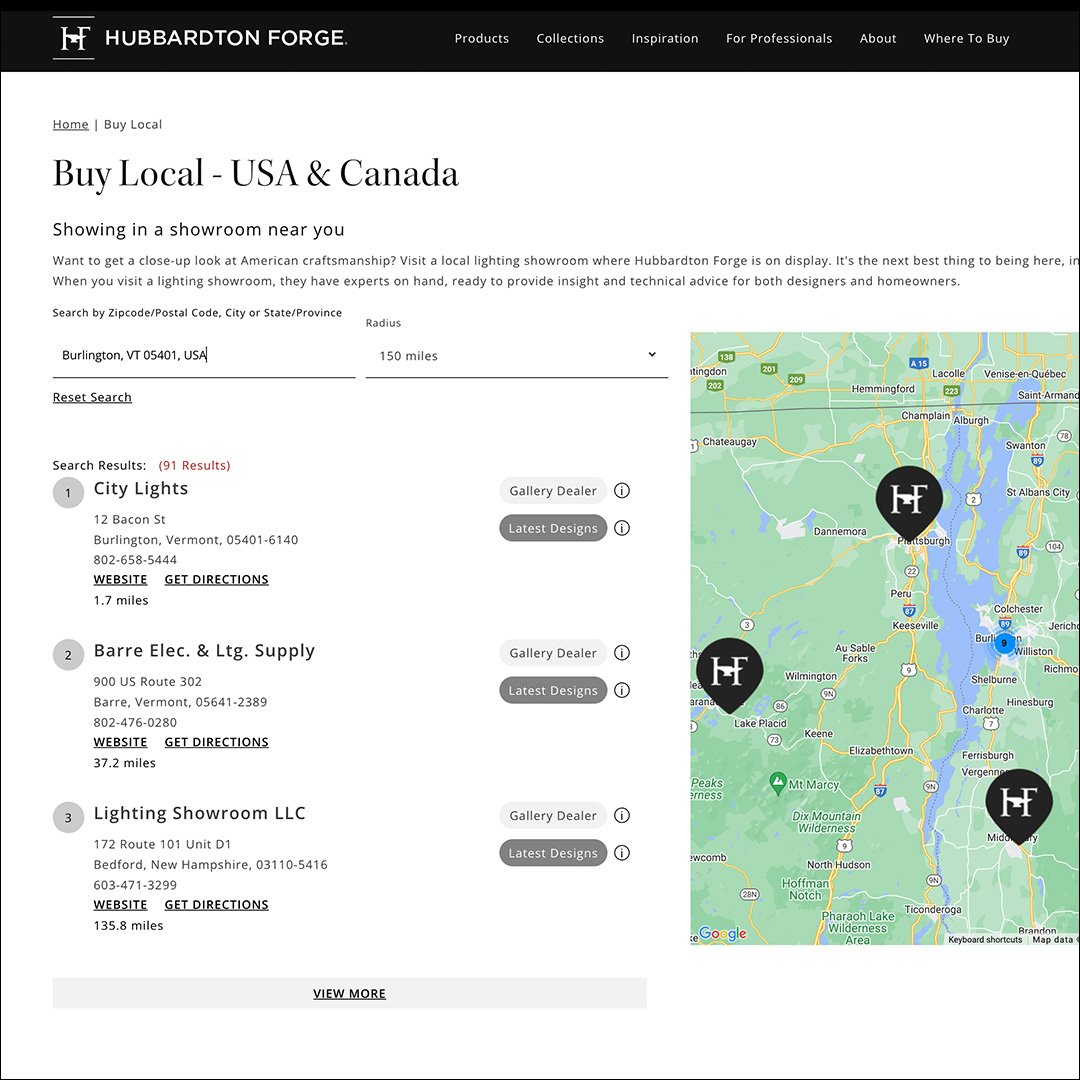Viewport: 1080px width, 1080px height.
Task: Click the Google logo on the map
Action: [x=723, y=933]
